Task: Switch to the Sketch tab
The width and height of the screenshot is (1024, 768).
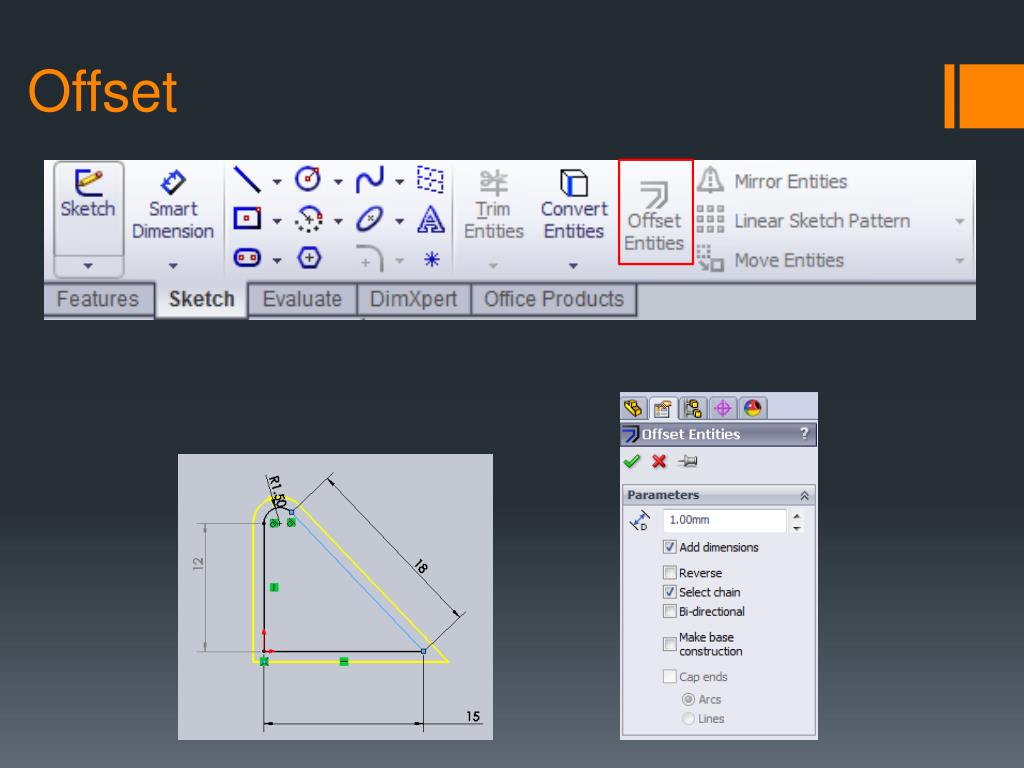Action: tap(201, 299)
